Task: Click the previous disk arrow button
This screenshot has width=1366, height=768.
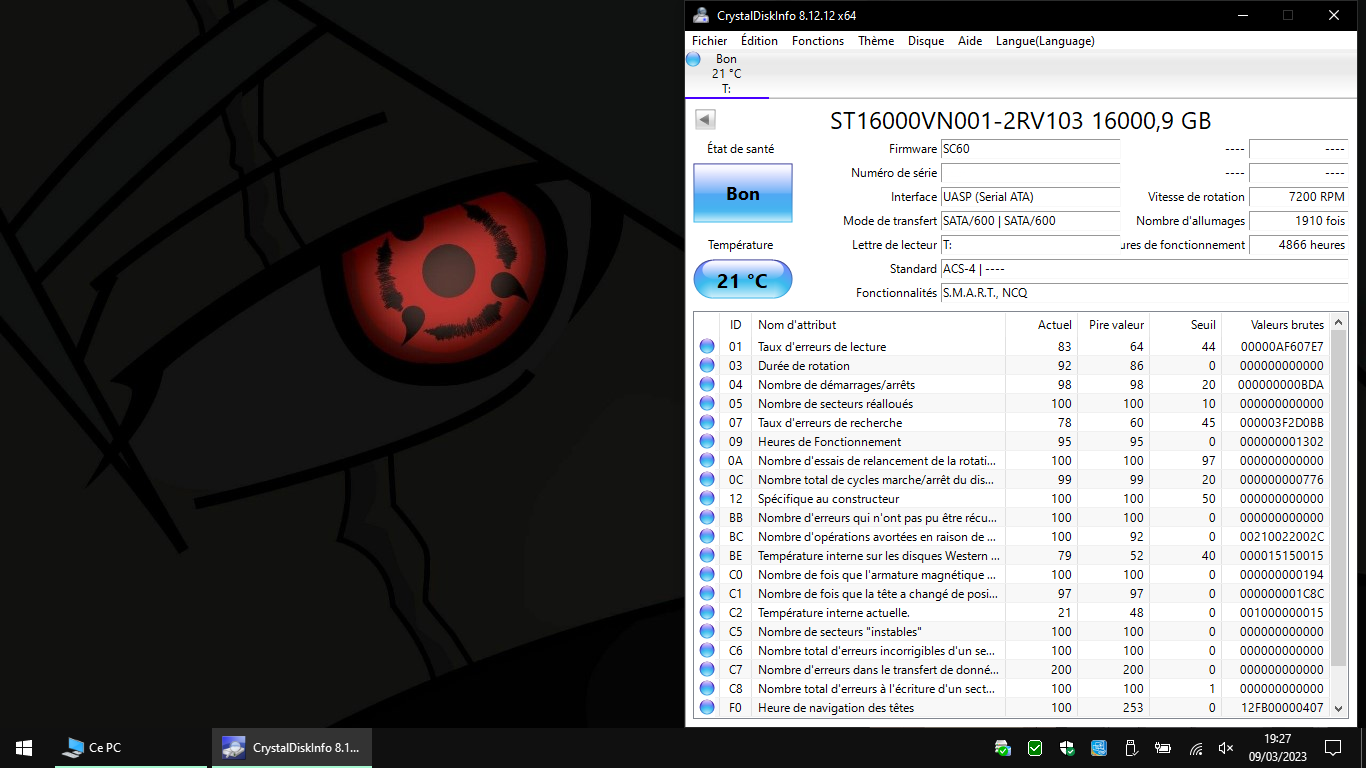Action: [705, 120]
